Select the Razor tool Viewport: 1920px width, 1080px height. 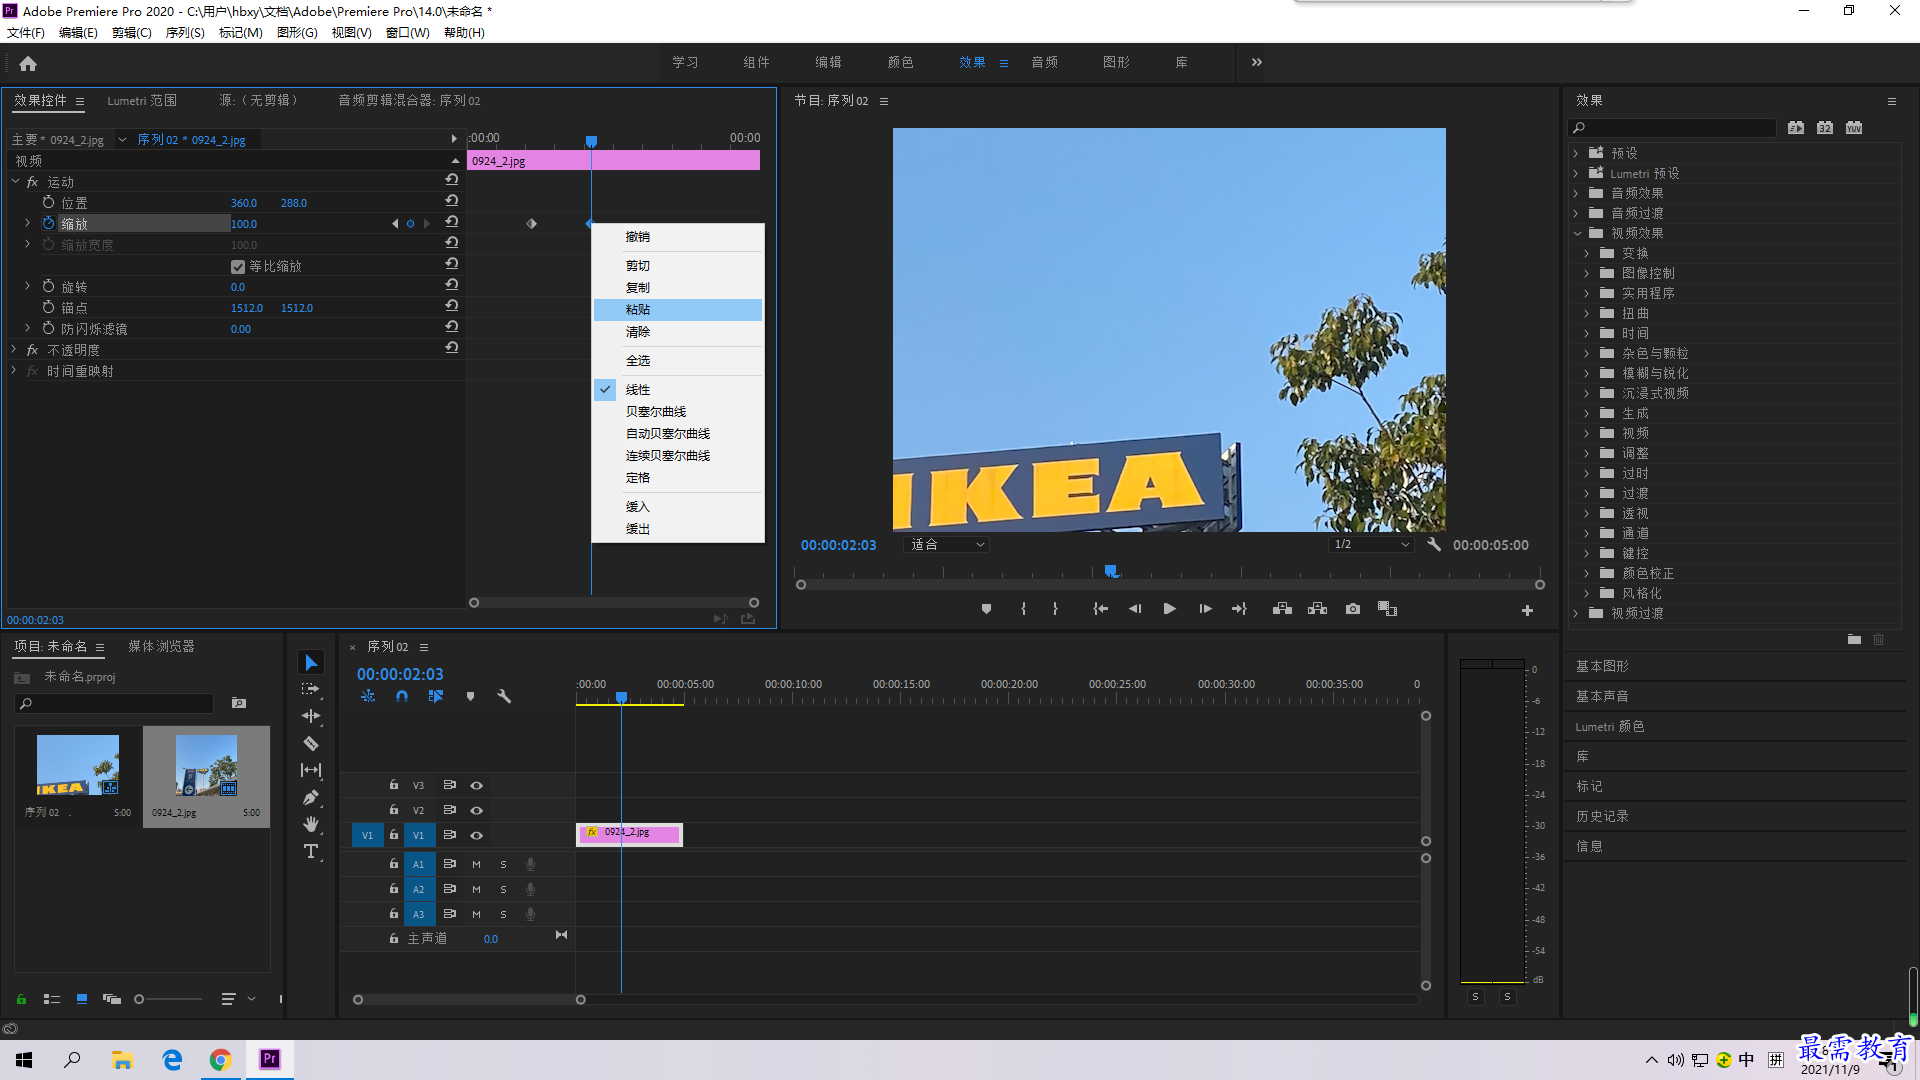tap(311, 743)
